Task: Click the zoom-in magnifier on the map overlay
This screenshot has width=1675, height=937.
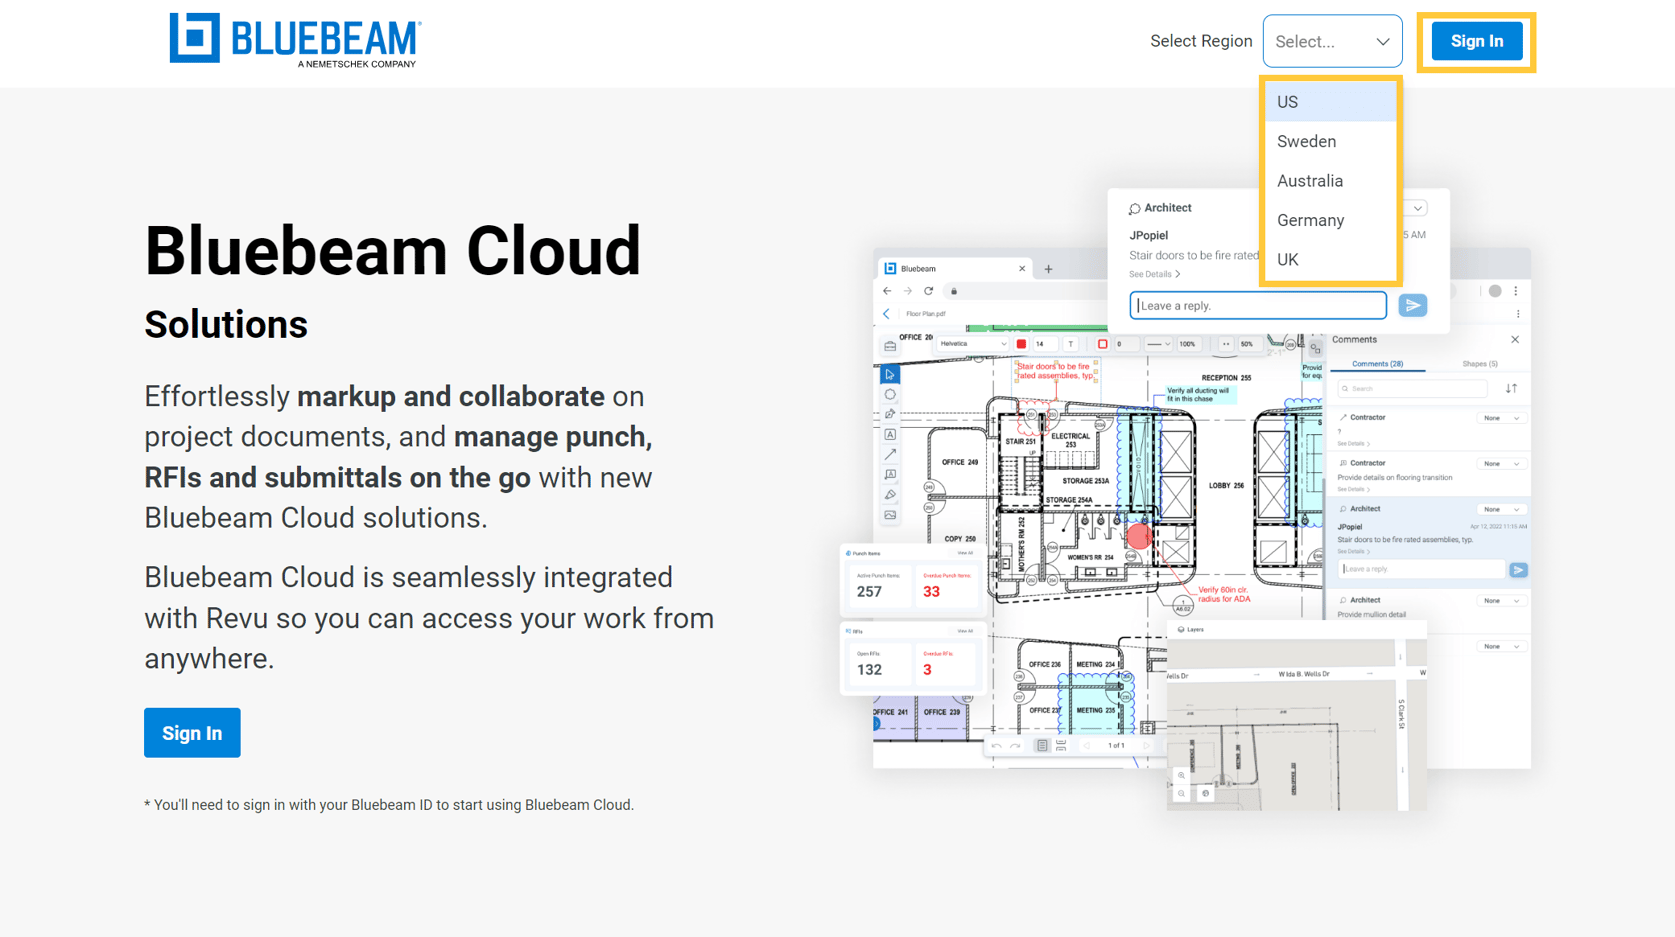Action: click(1182, 776)
